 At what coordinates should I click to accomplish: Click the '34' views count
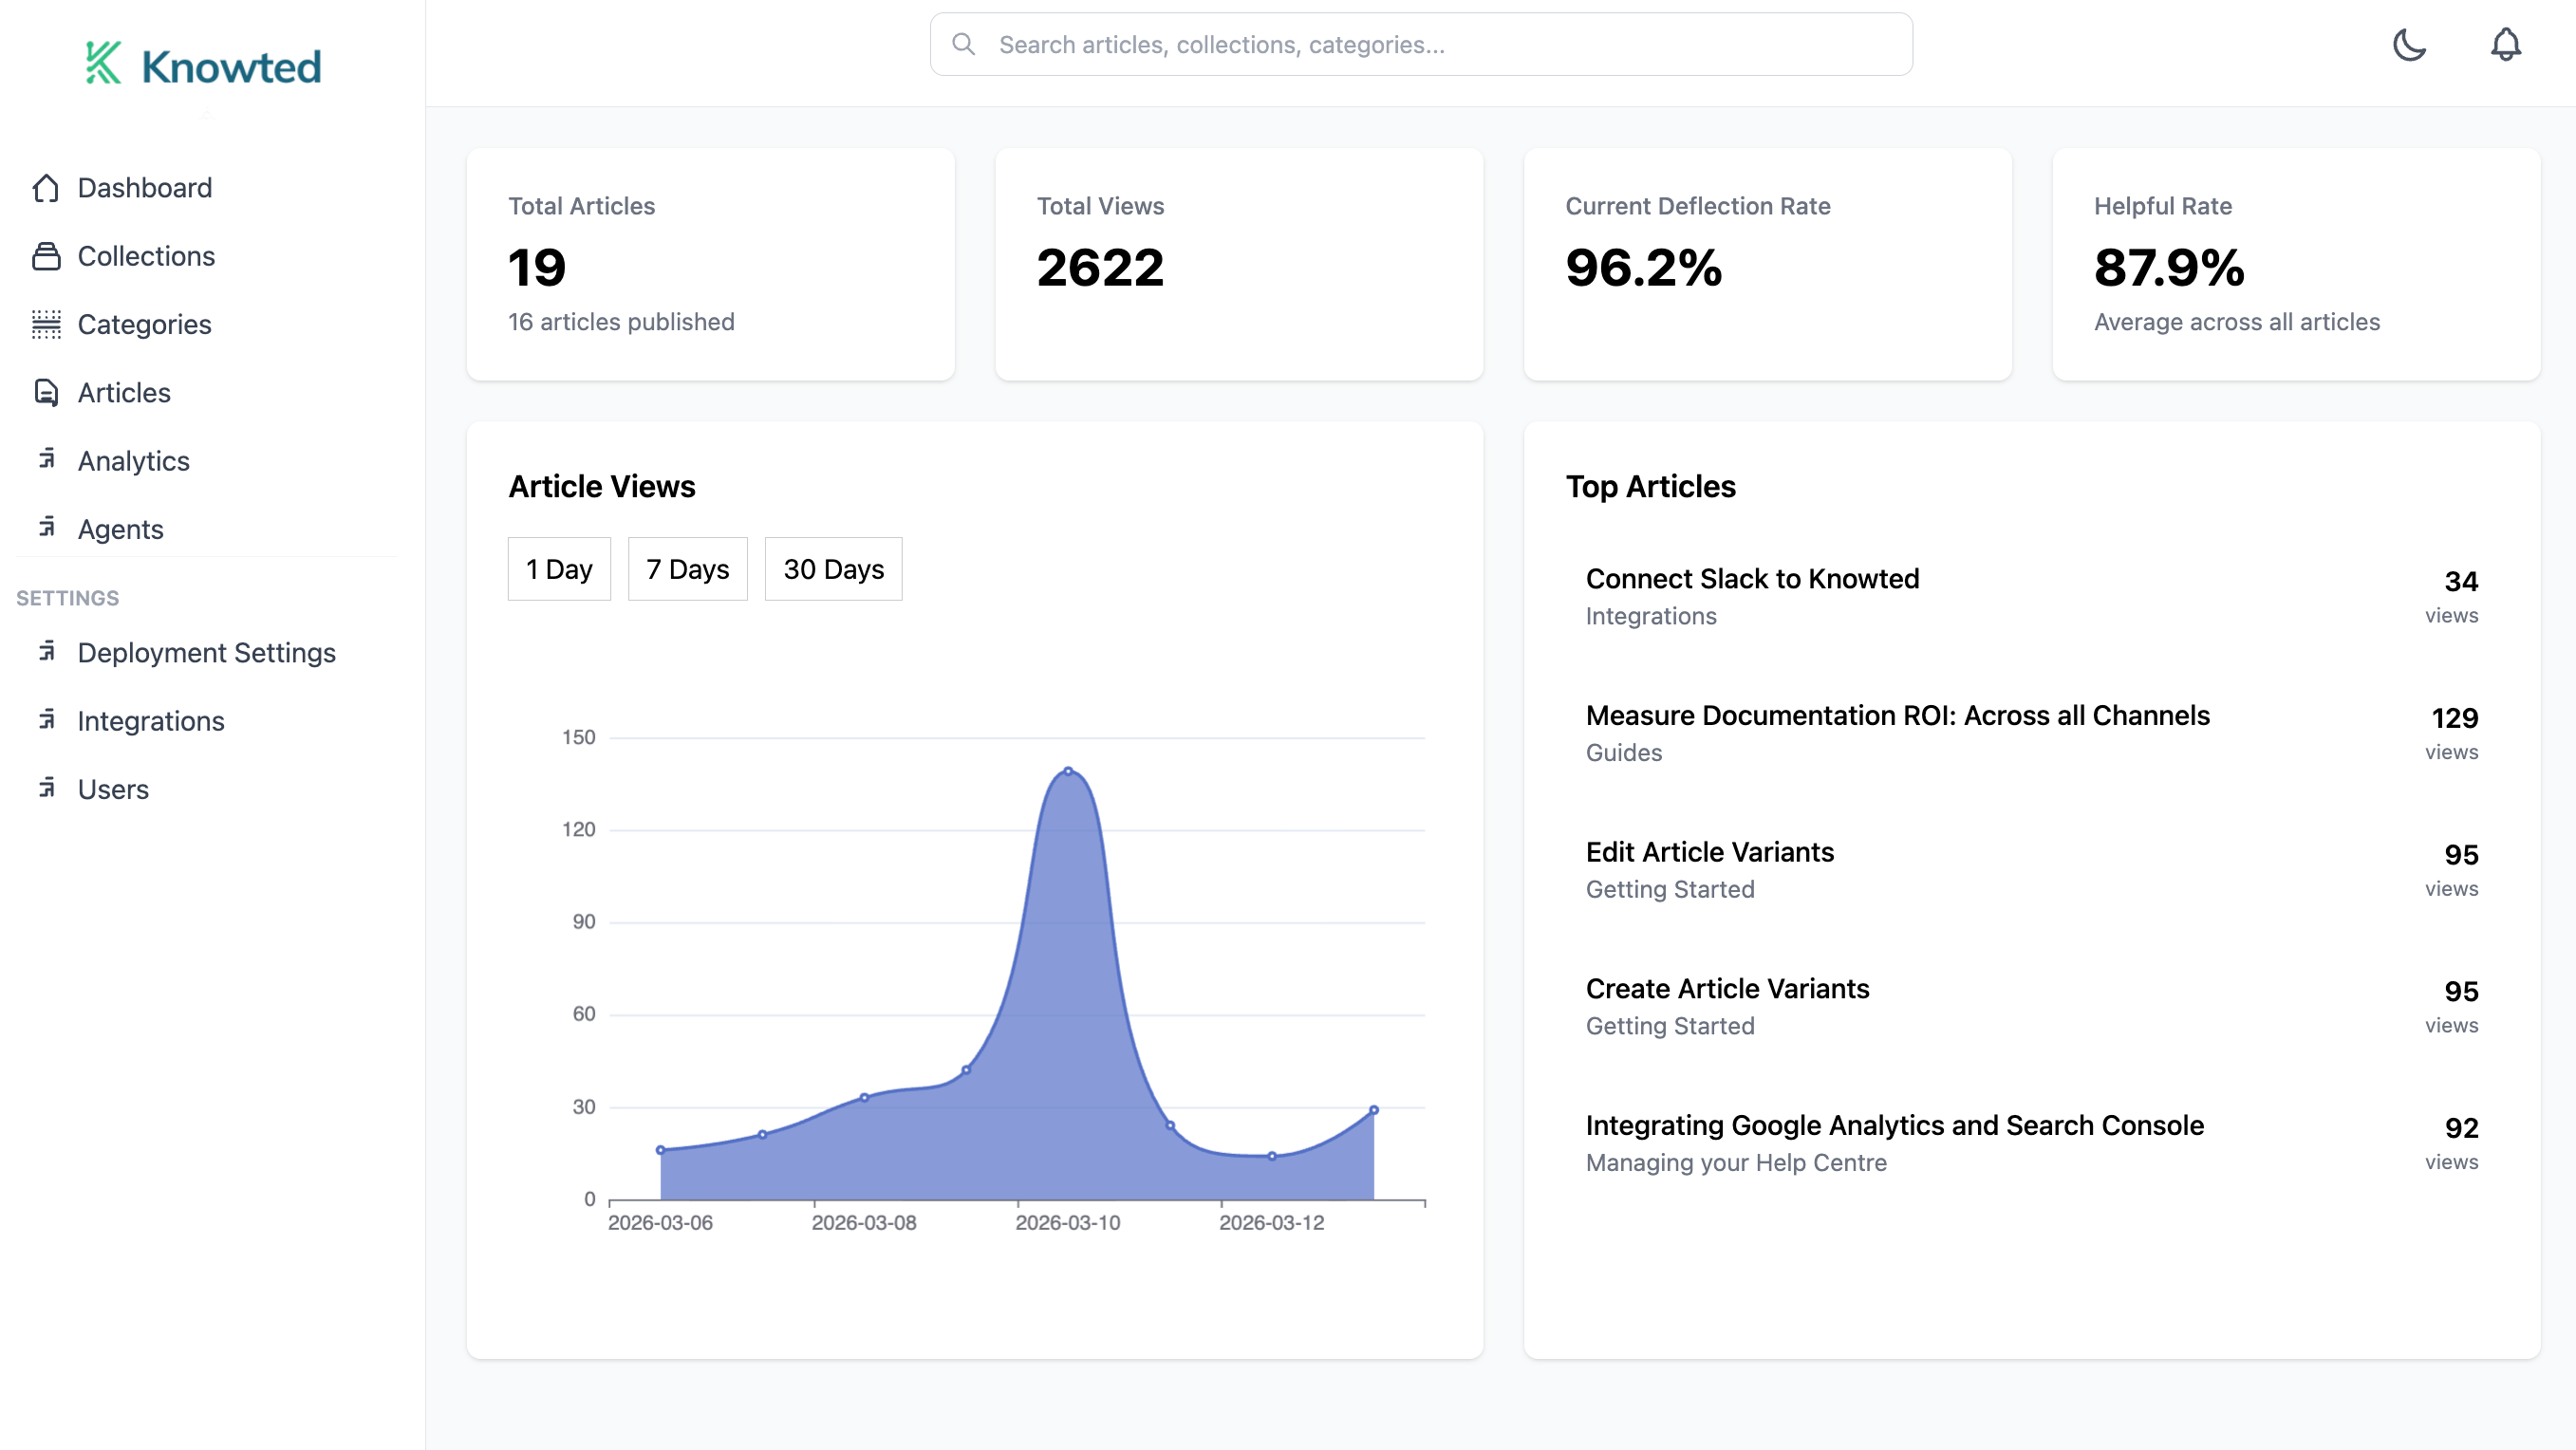coord(2461,581)
